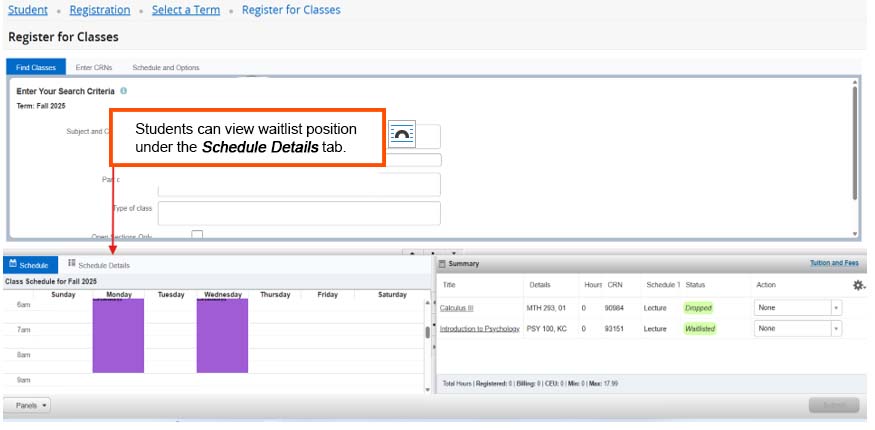875x430 pixels.
Task: Select the Find Classes tab
Action: 36,67
